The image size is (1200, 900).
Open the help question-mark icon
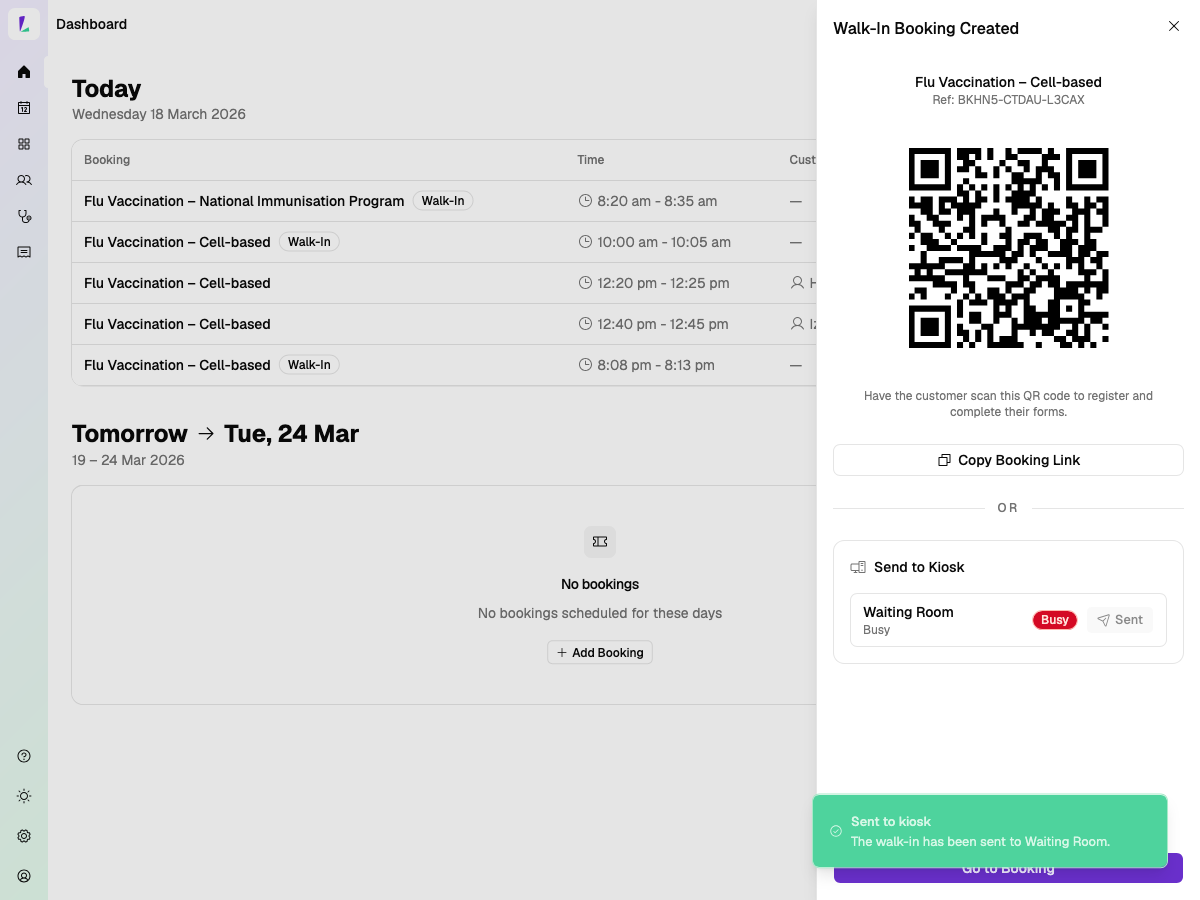(x=24, y=756)
